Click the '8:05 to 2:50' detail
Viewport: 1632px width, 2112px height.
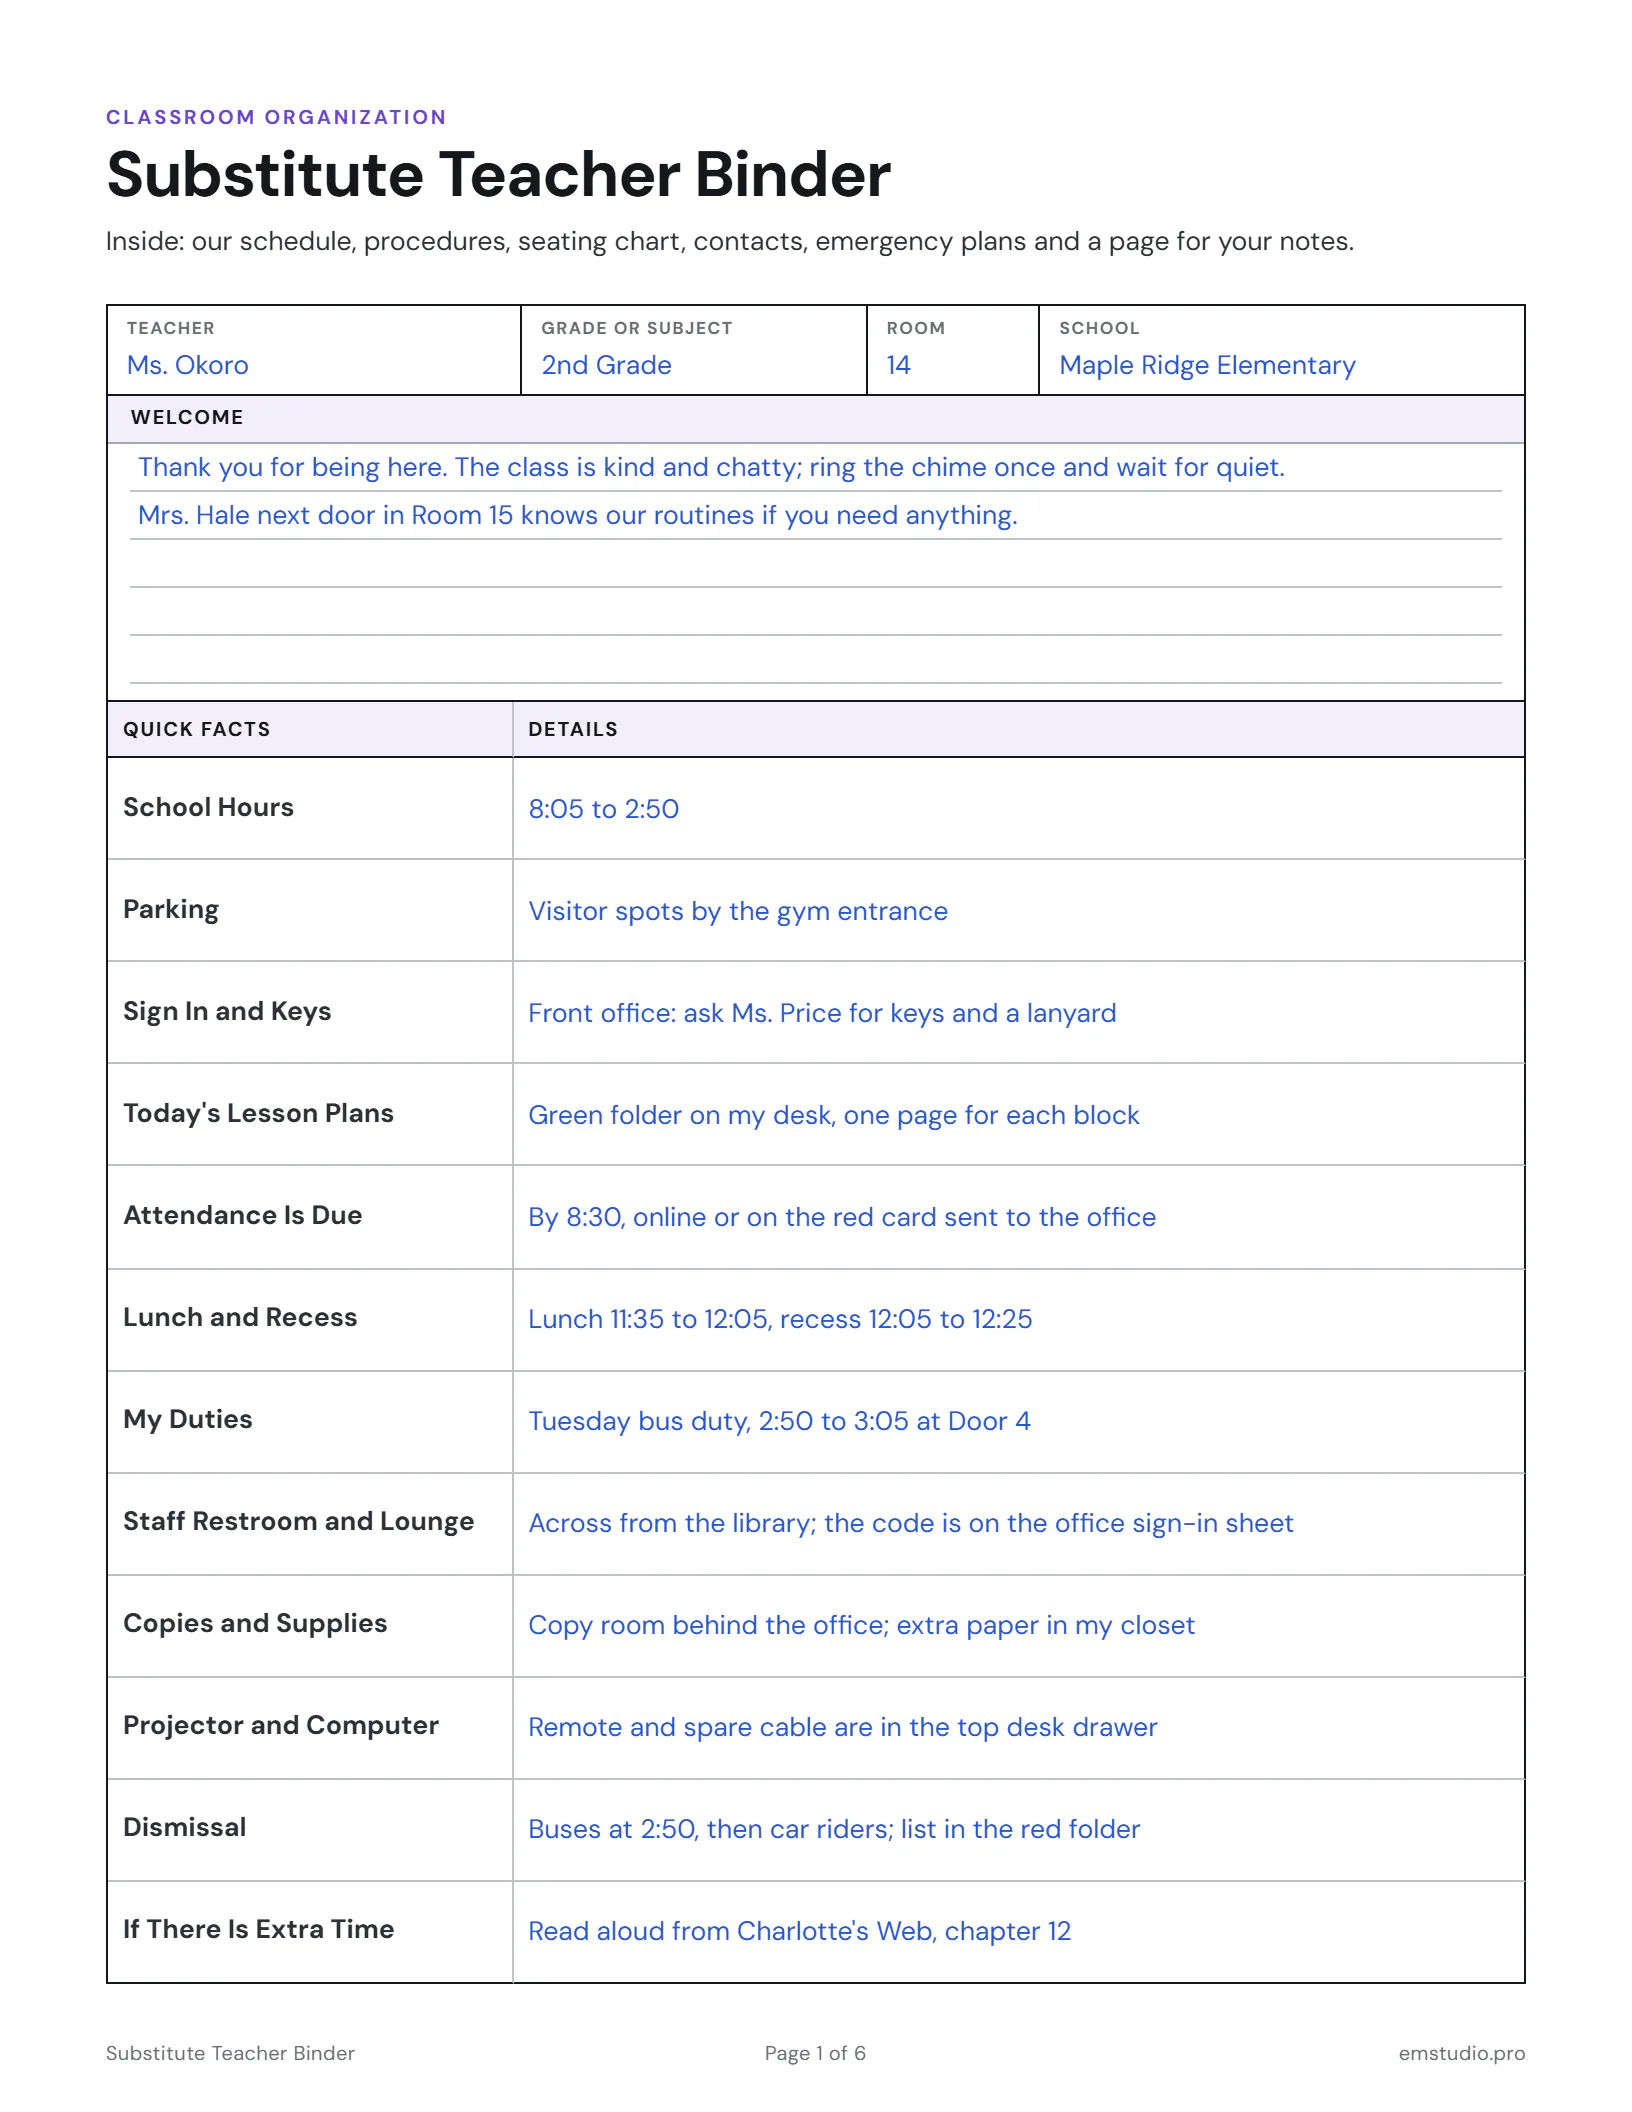(x=603, y=809)
